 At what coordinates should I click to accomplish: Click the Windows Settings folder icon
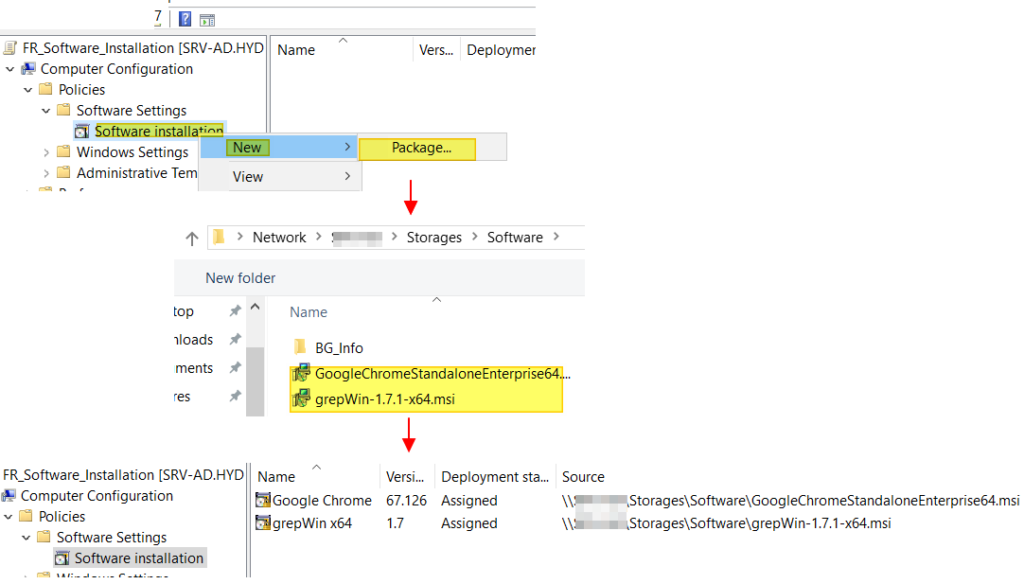[x=63, y=152]
